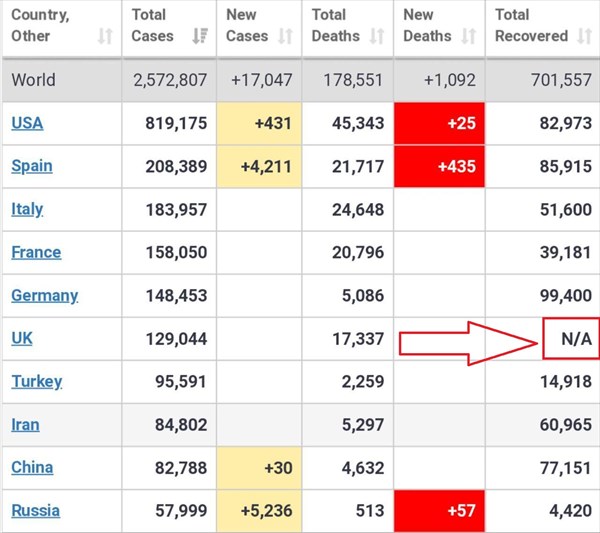Select Italy recovered value 51,600
The height and width of the screenshot is (533, 600).
[x=566, y=210]
